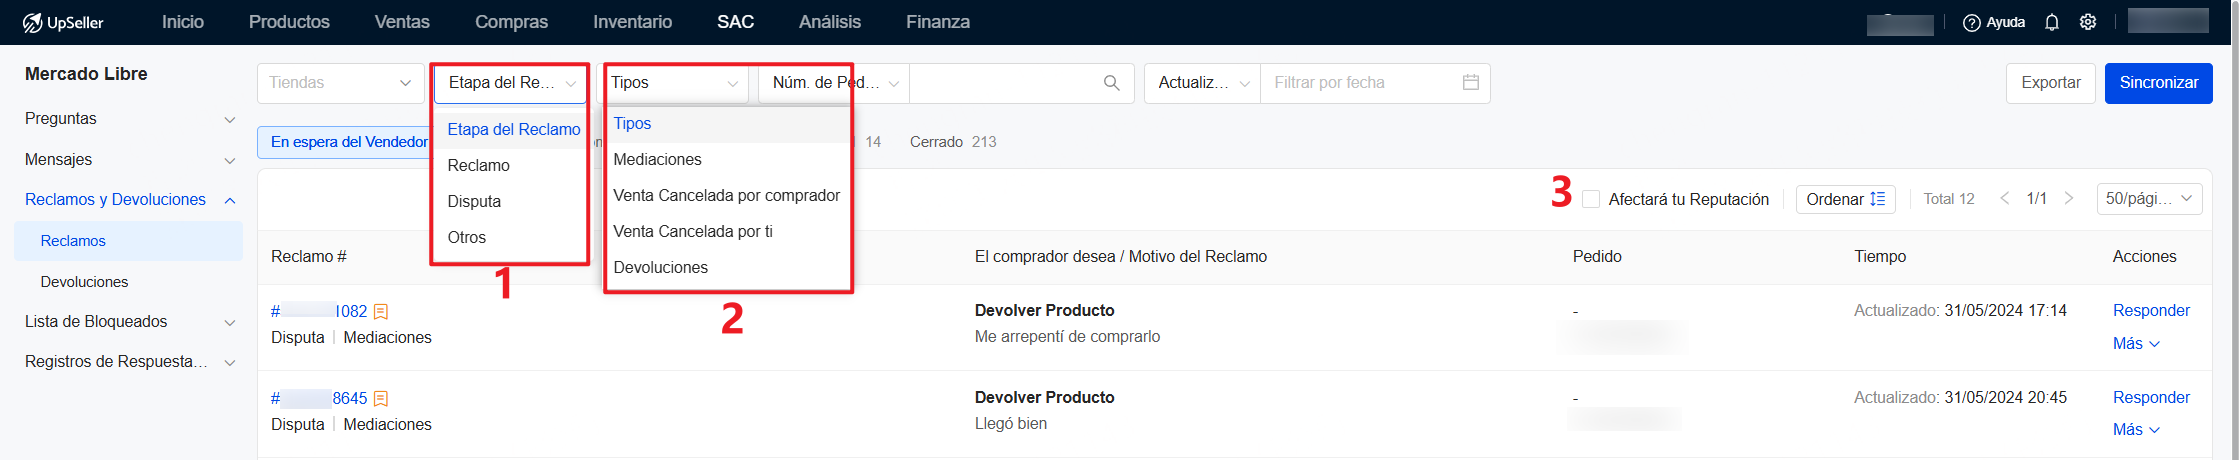Click the Sincronizar button
The height and width of the screenshot is (460, 2240).
[x=2159, y=83]
